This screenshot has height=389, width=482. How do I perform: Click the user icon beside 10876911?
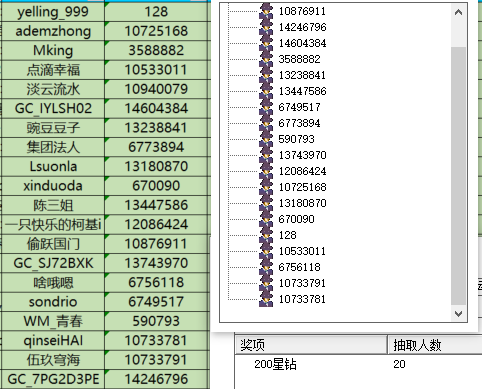(266, 11)
